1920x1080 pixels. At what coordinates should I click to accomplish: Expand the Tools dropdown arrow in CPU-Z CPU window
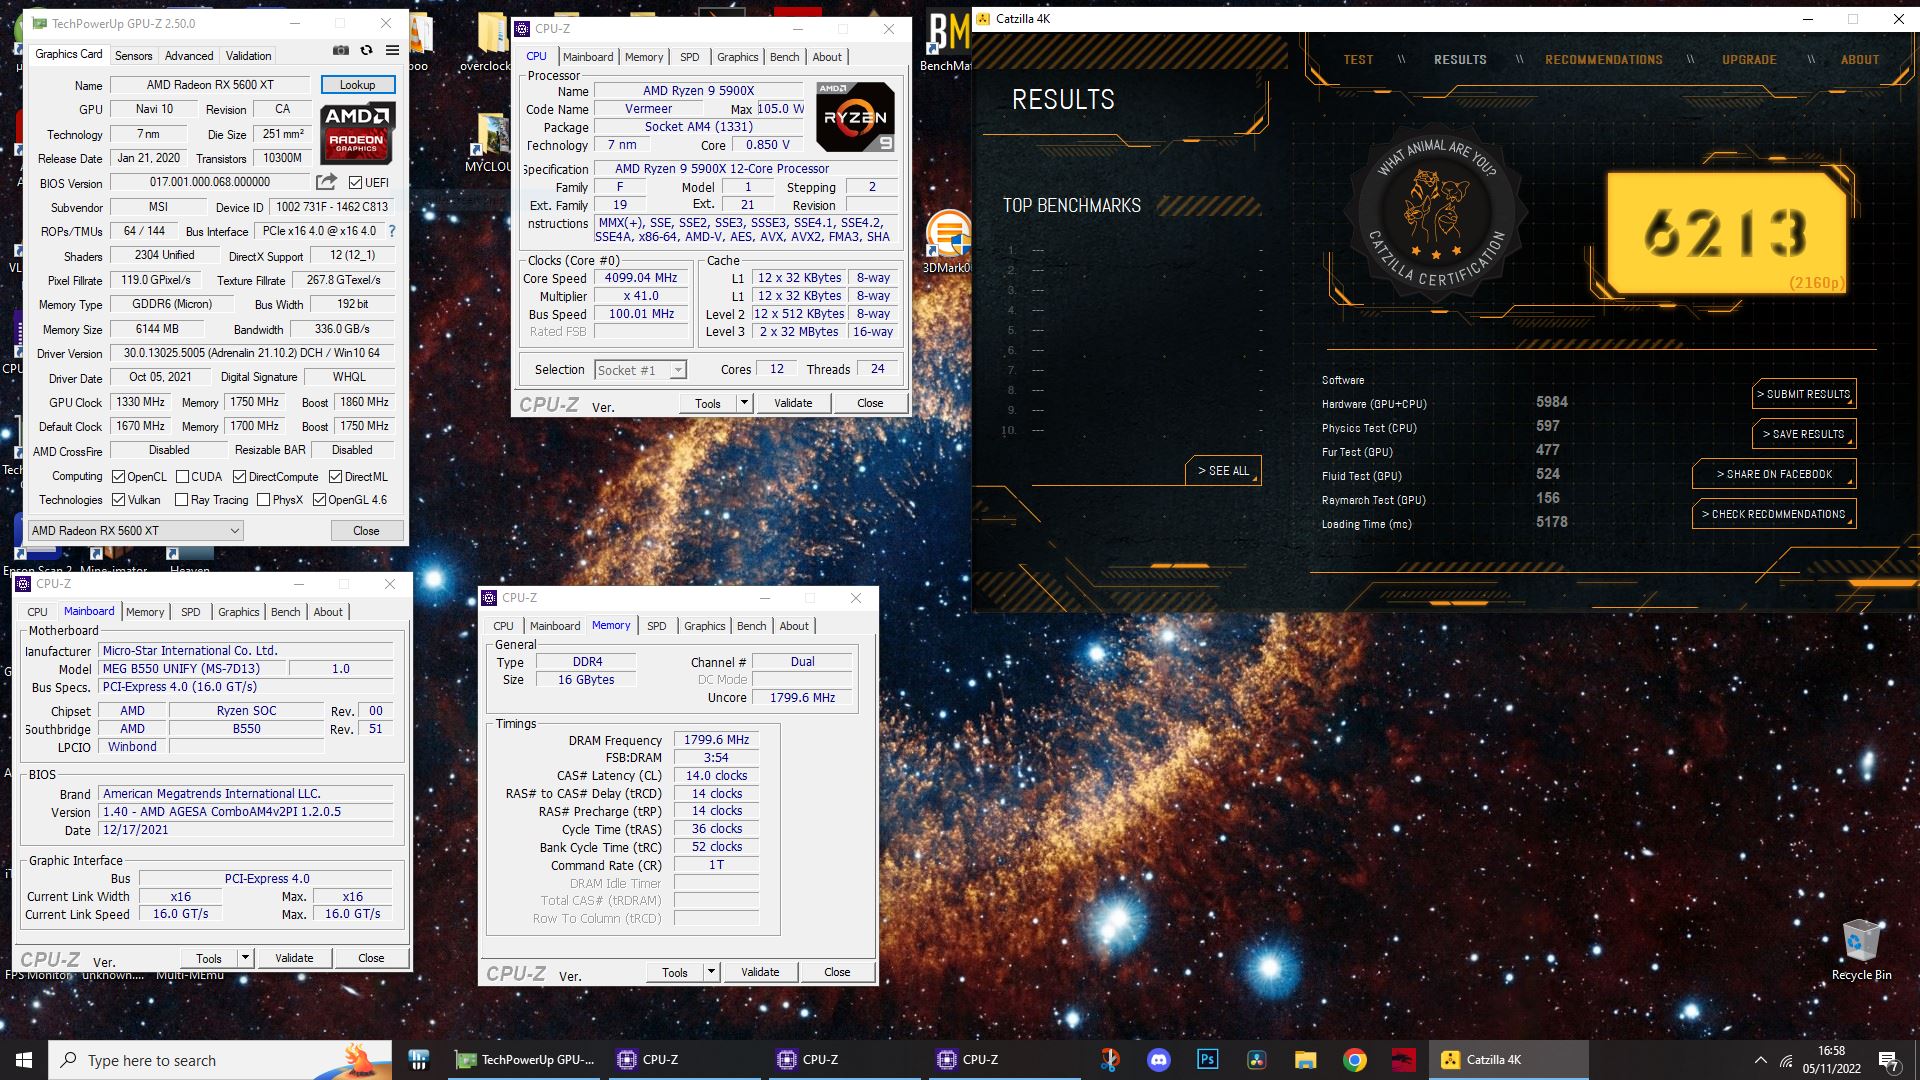[x=744, y=403]
